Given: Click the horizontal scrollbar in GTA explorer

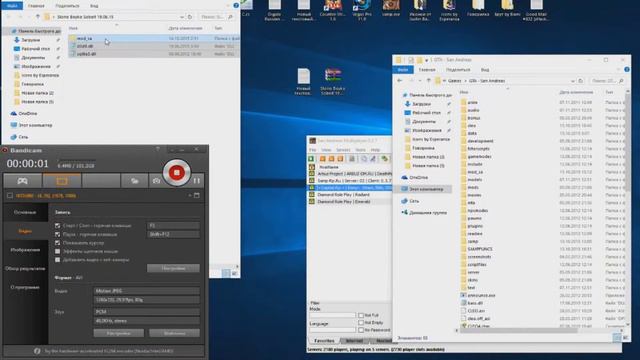Looking at the screenshot, I should (x=518, y=330).
